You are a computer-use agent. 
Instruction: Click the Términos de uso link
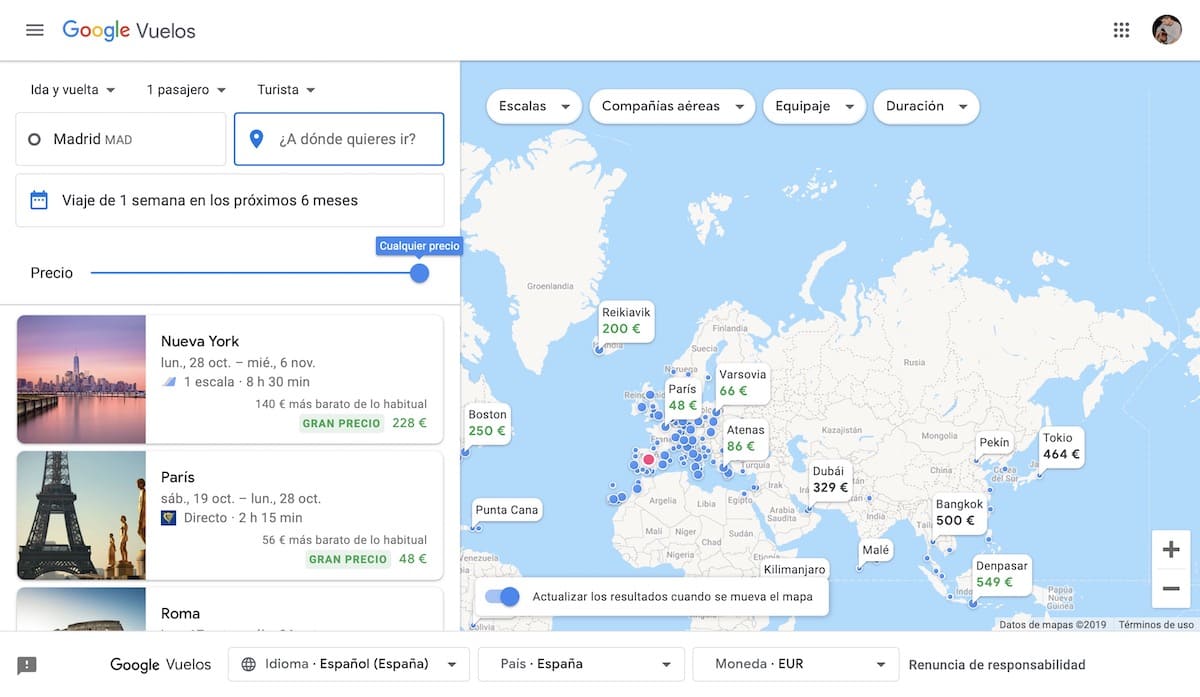coord(1156,625)
